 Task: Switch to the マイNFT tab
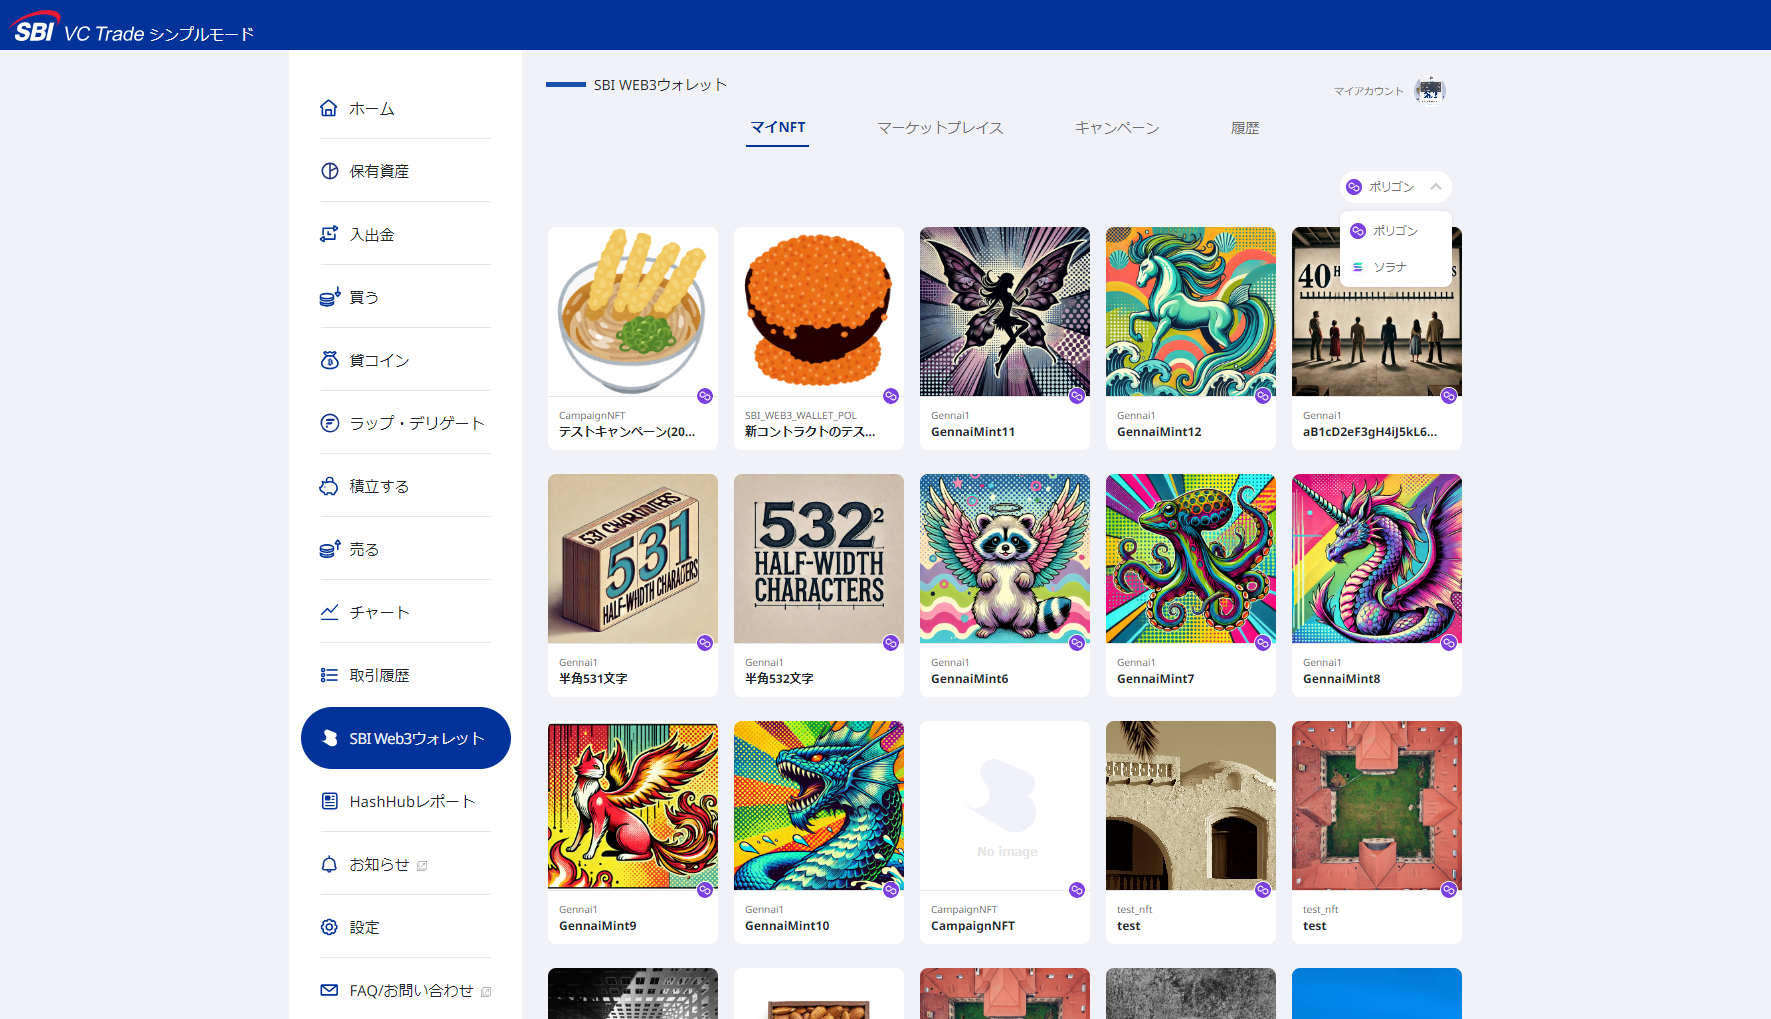[x=778, y=128]
